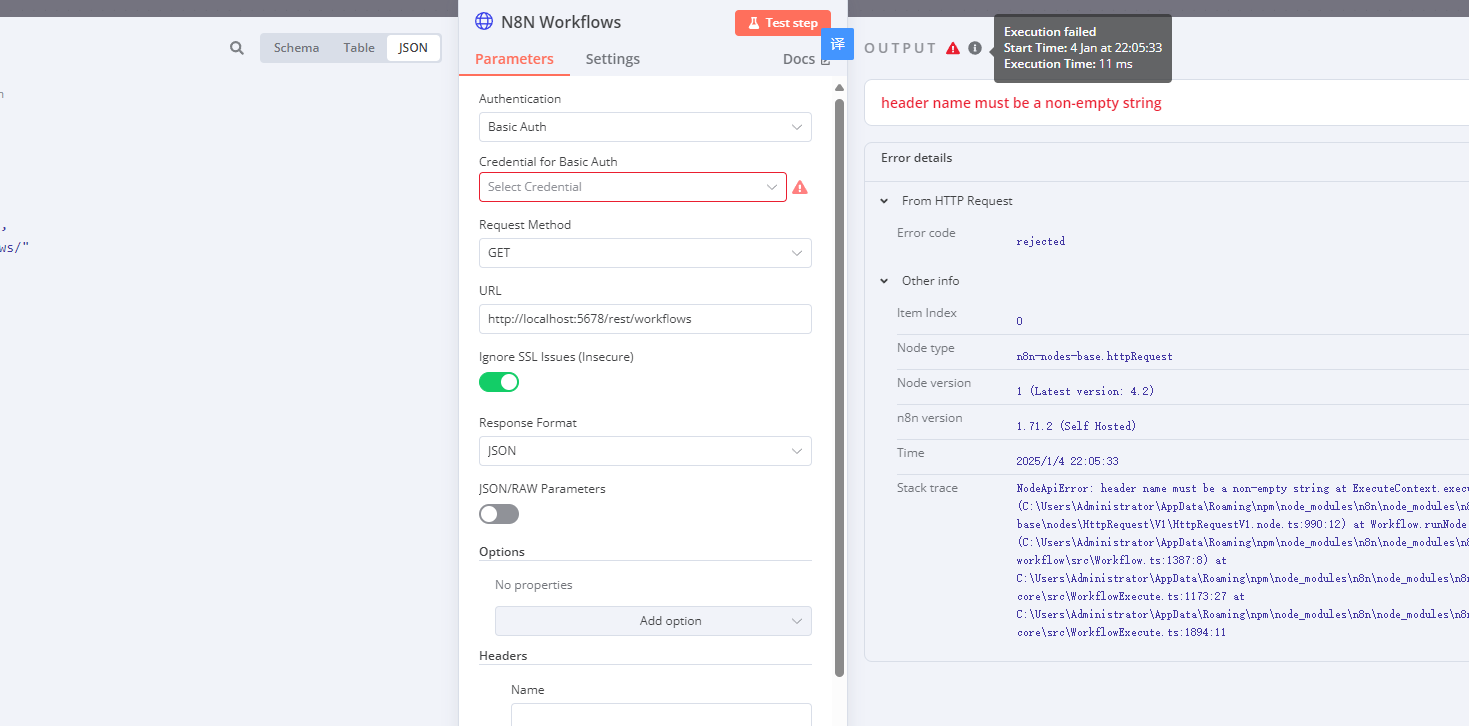
Task: Enable the JSON/RAW Parameters switch
Action: [499, 514]
